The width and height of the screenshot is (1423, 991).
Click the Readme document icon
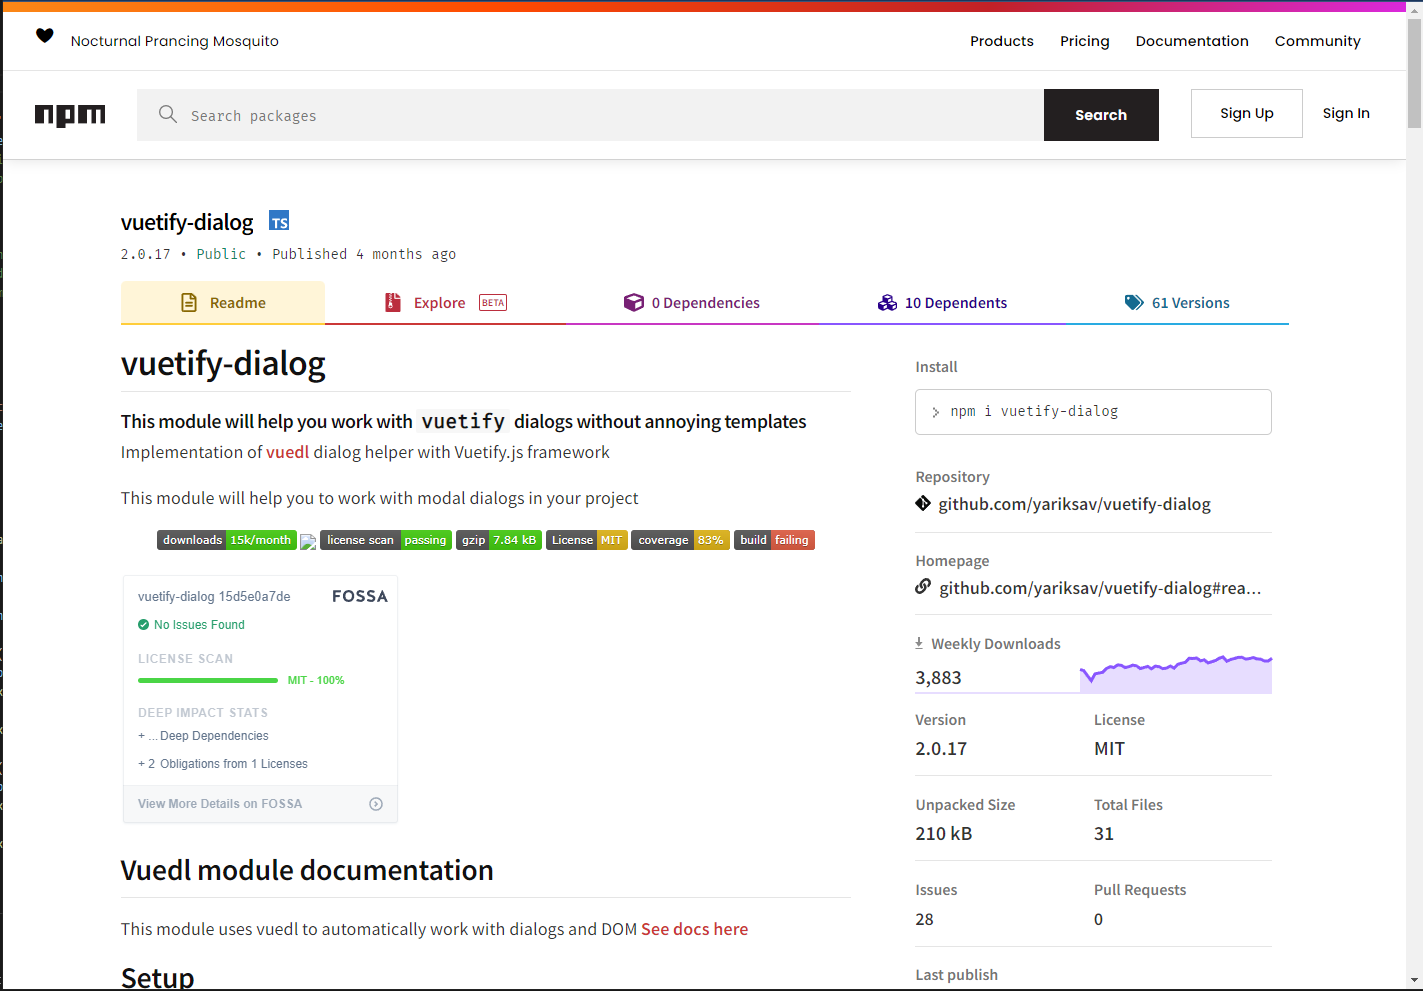point(189,302)
